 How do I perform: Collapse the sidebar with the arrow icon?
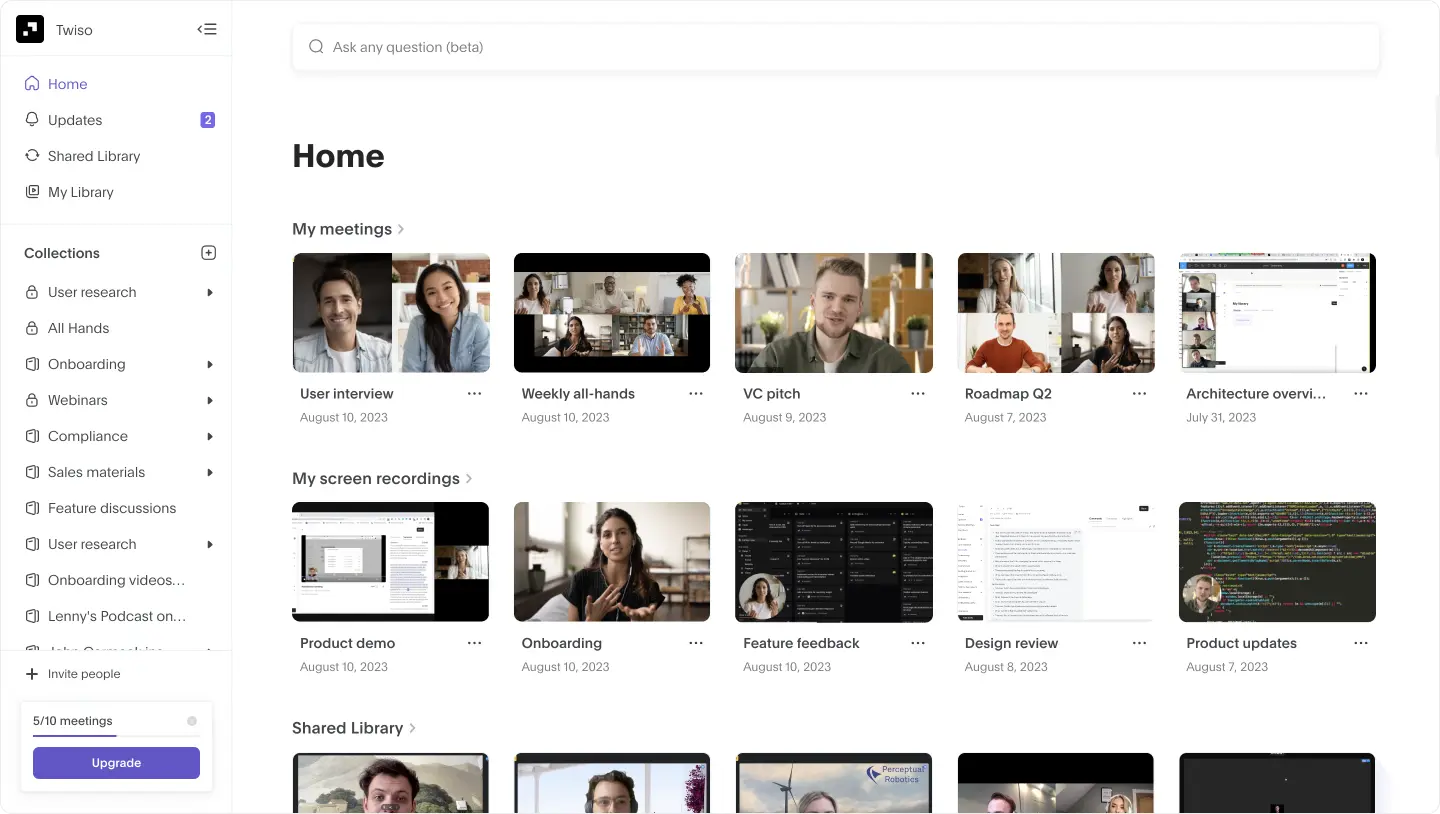(x=207, y=29)
